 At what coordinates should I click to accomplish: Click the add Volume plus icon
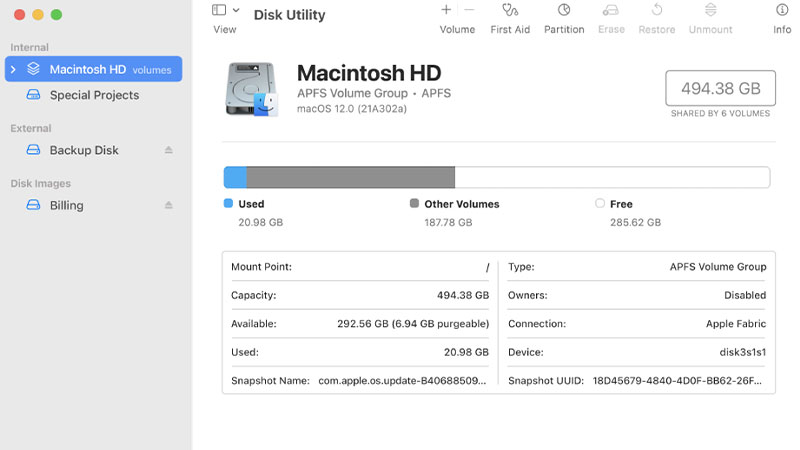(x=446, y=10)
